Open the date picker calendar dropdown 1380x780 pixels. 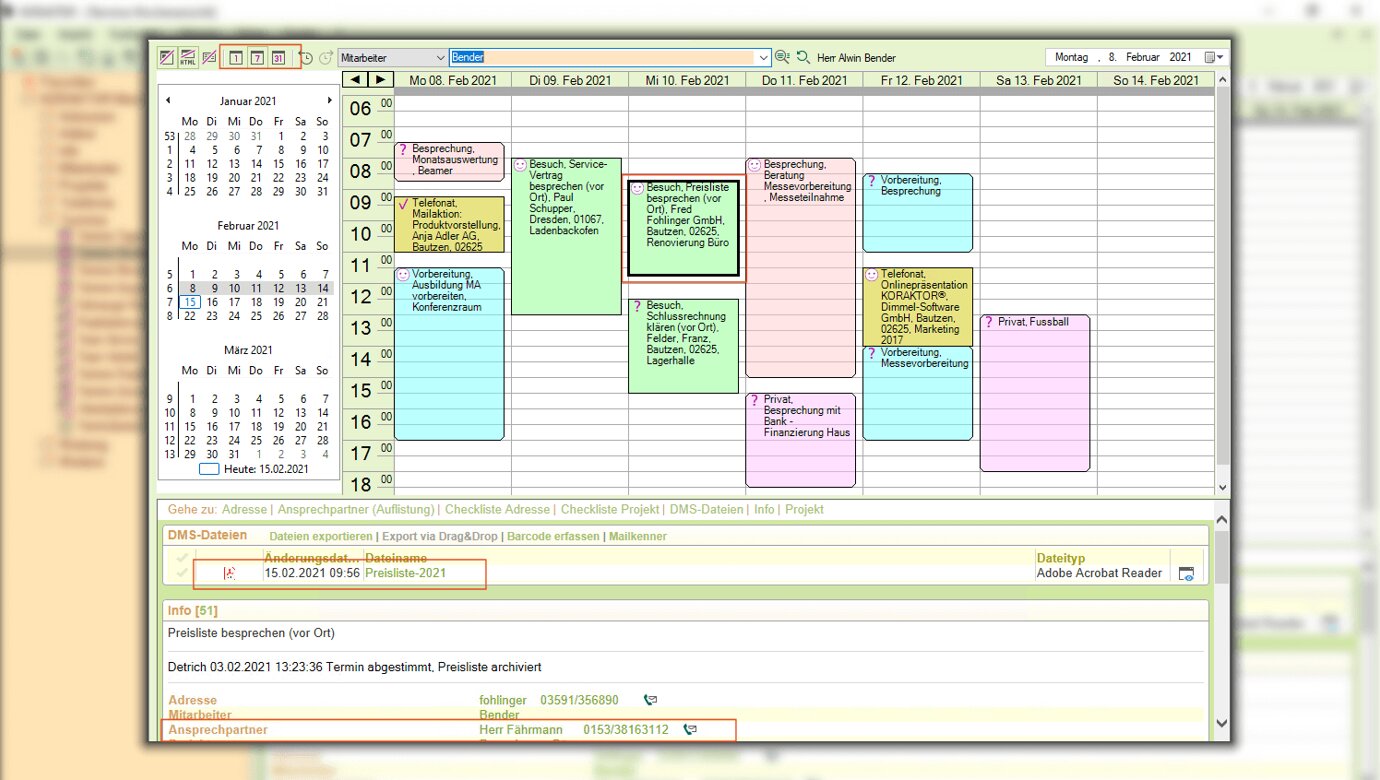(x=1214, y=58)
